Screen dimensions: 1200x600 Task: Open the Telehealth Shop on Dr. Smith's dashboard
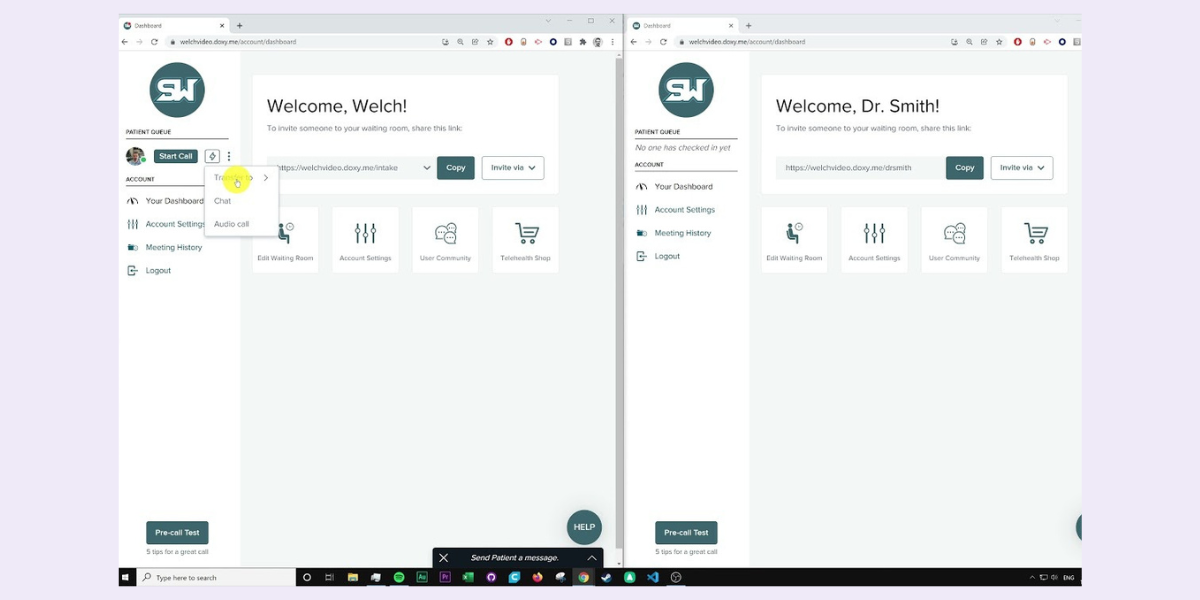pyautogui.click(x=1034, y=239)
